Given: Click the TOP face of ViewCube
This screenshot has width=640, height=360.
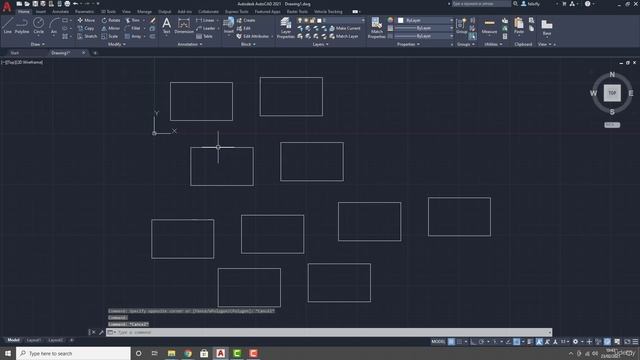Looking at the screenshot, I should 612,93.
